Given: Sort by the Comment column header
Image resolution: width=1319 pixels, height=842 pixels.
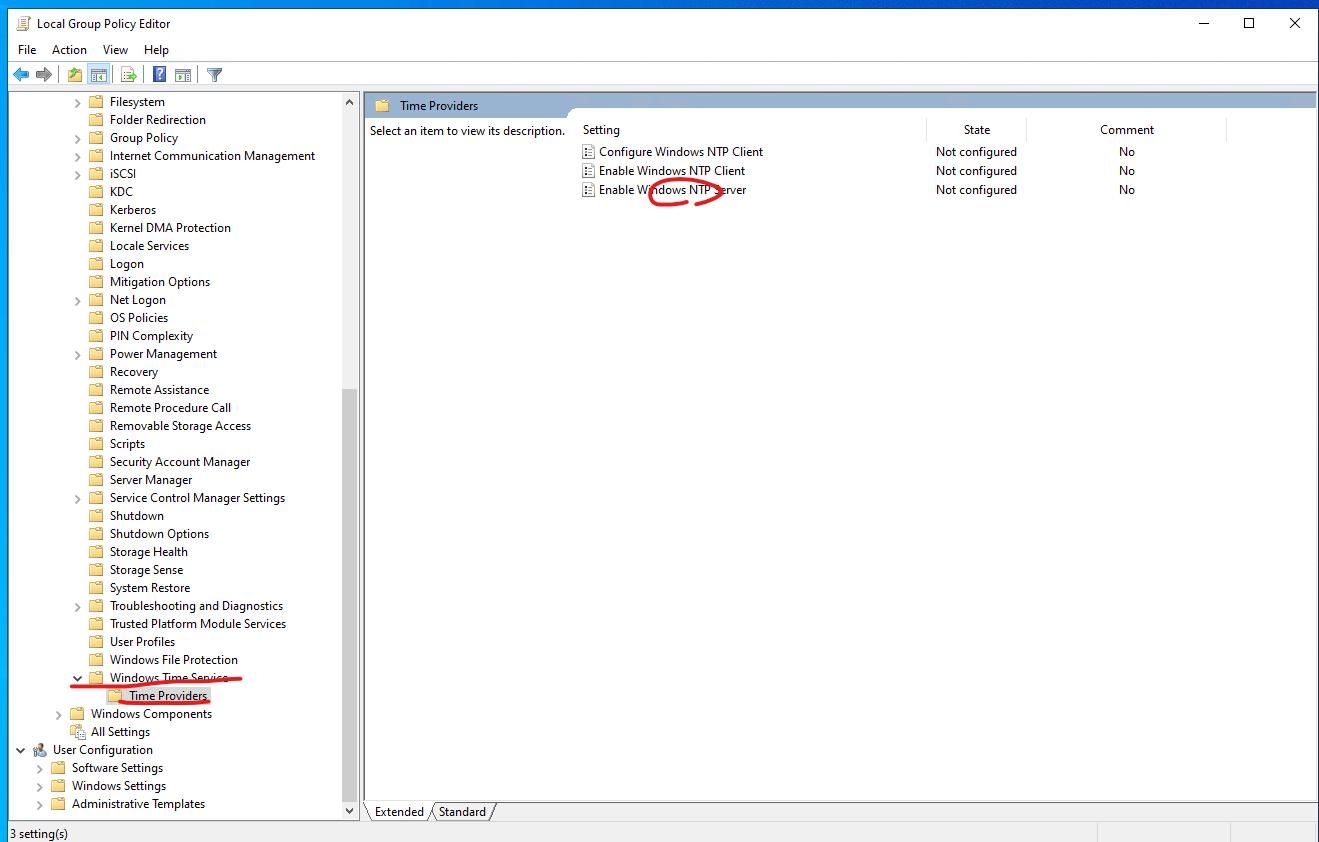Looking at the screenshot, I should click(1127, 130).
